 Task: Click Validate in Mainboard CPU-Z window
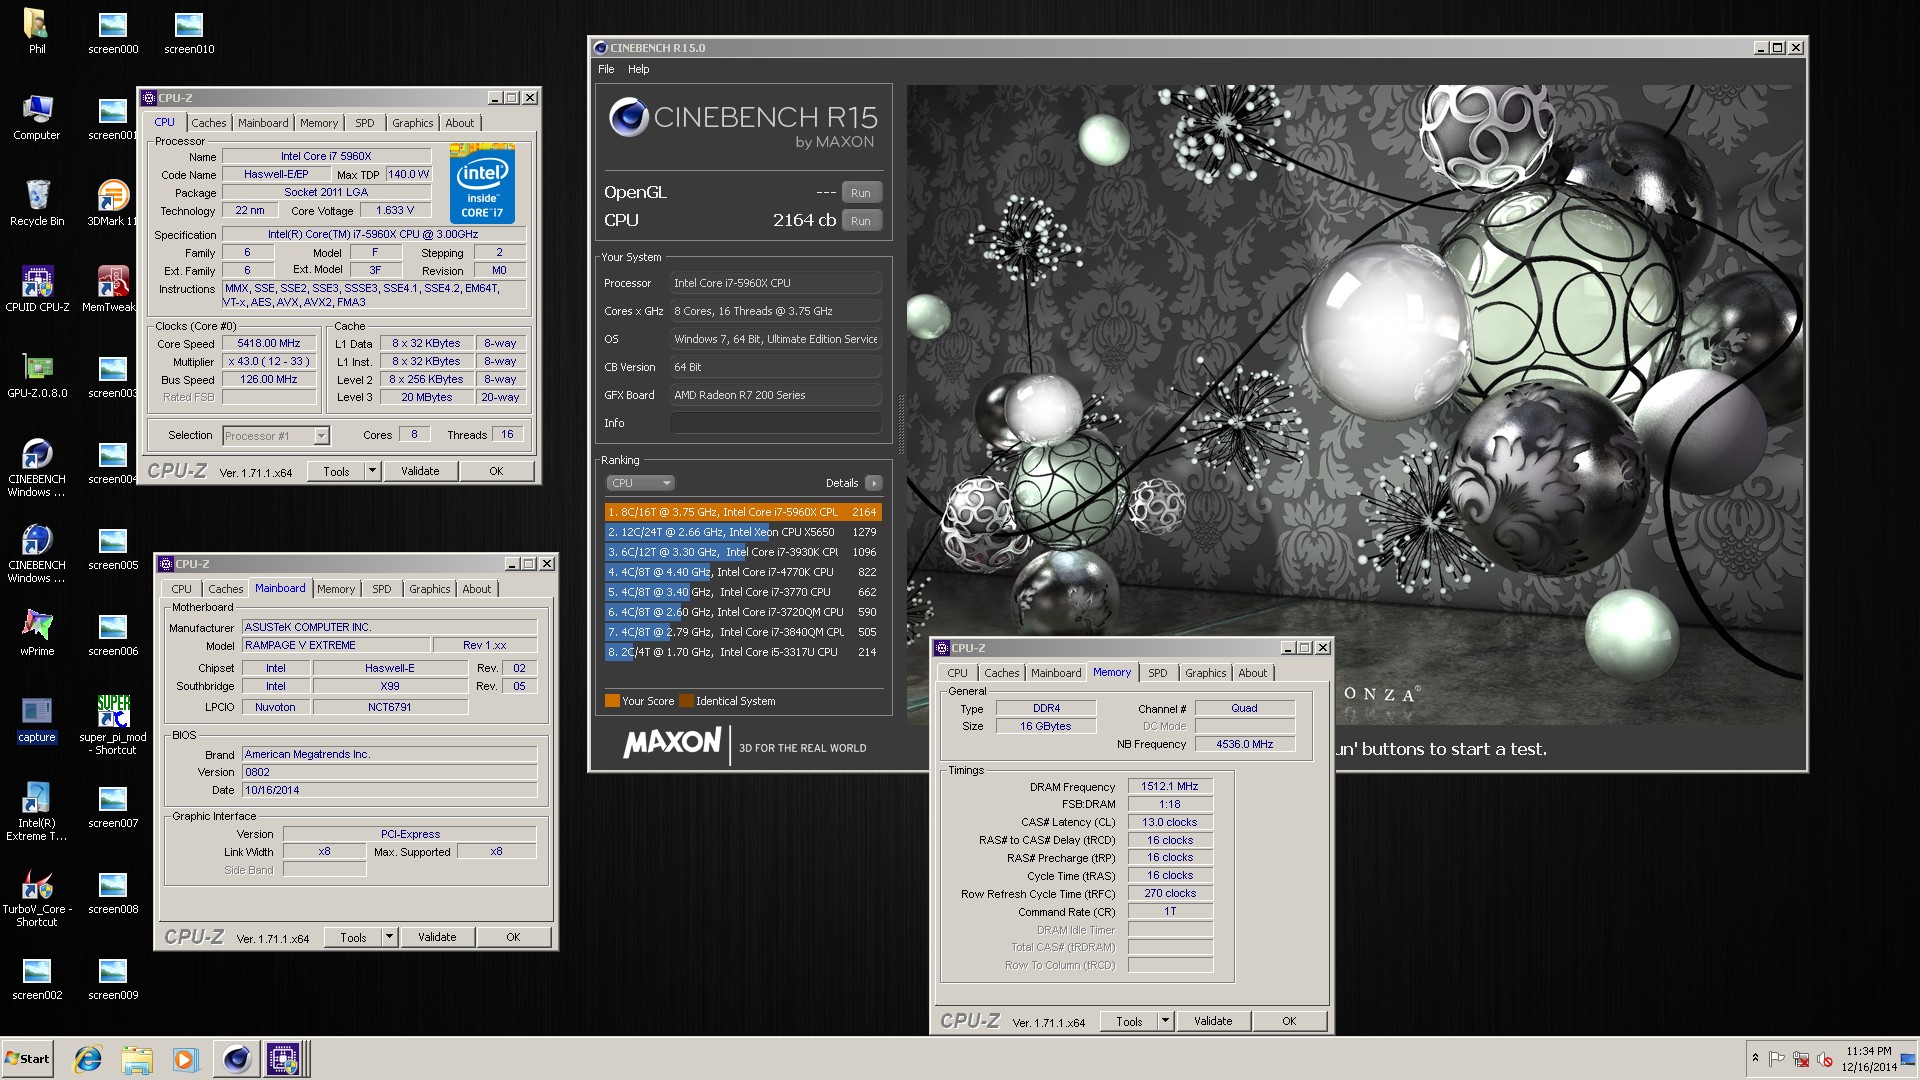pos(437,937)
